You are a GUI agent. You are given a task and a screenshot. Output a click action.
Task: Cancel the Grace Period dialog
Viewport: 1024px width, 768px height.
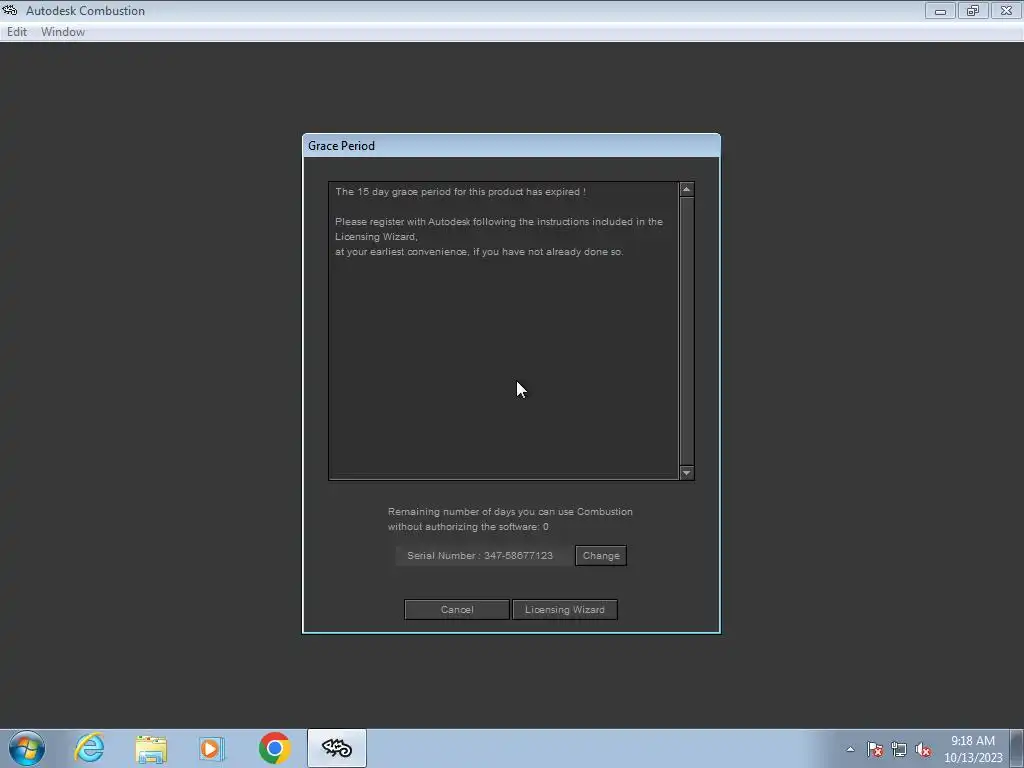click(456, 609)
